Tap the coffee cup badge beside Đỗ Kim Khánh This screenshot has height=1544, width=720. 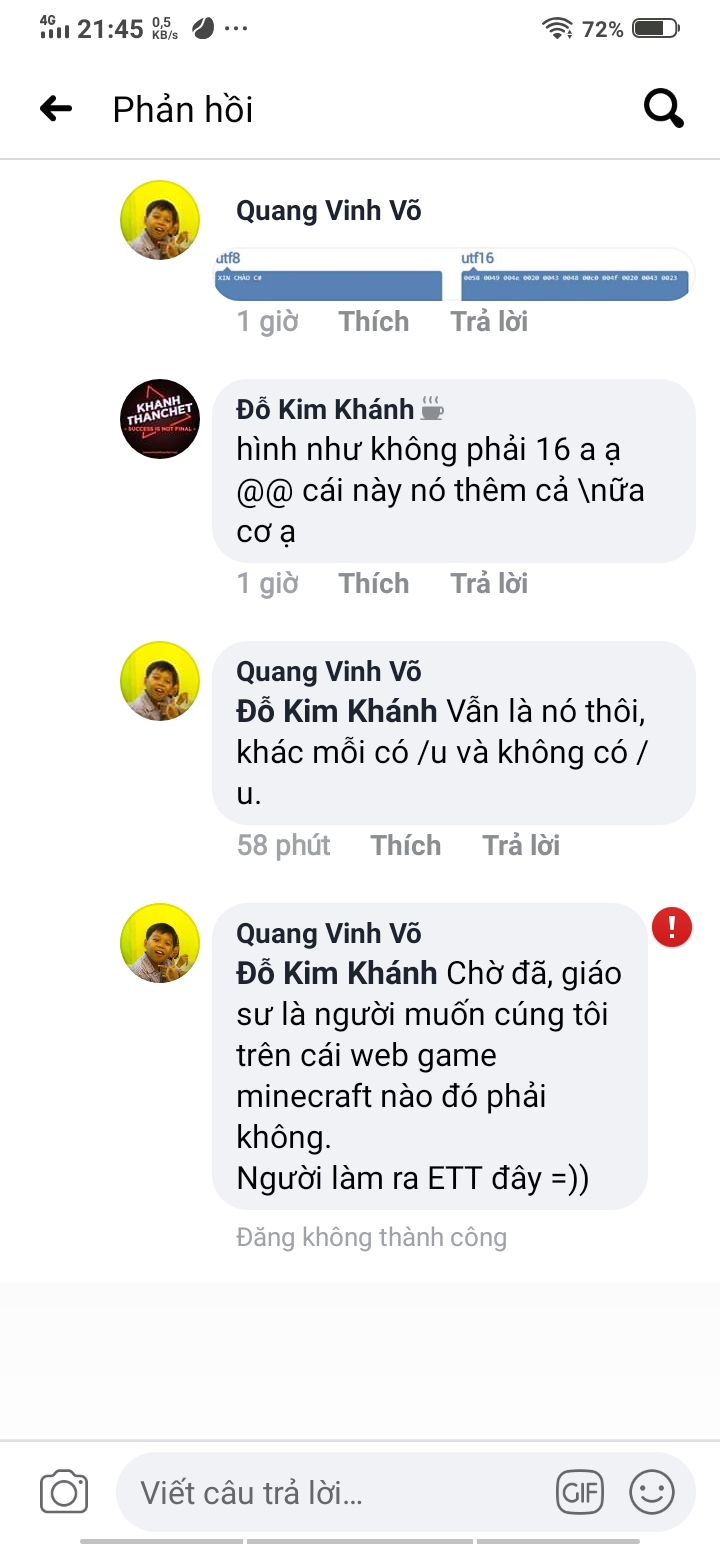pyautogui.click(x=431, y=409)
